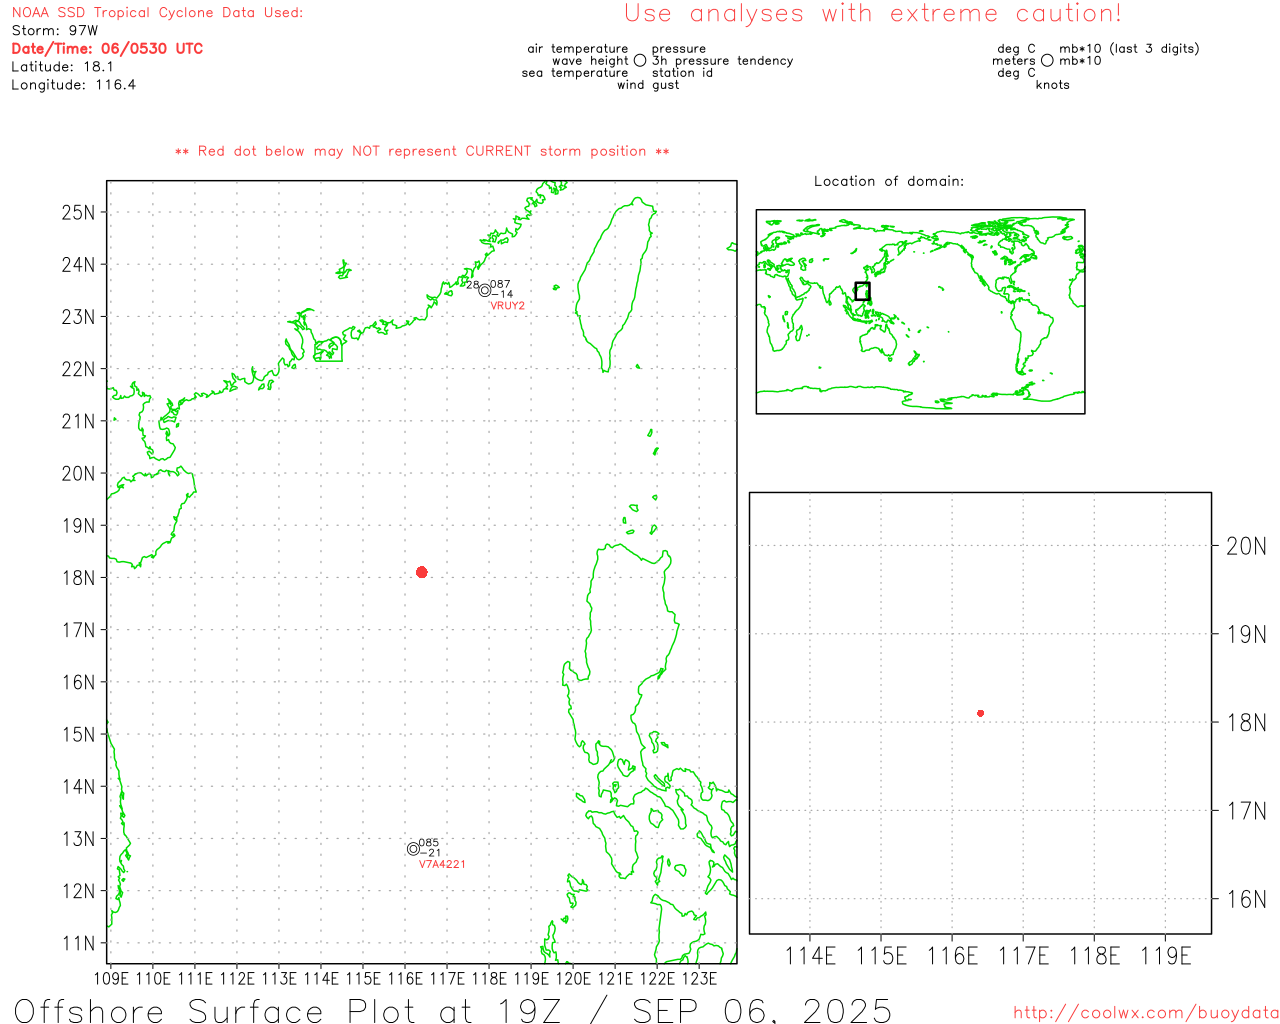Viewport: 1280px width, 1024px height.
Task: Click the VRUY2 station circle marker
Action: pyautogui.click(x=485, y=291)
